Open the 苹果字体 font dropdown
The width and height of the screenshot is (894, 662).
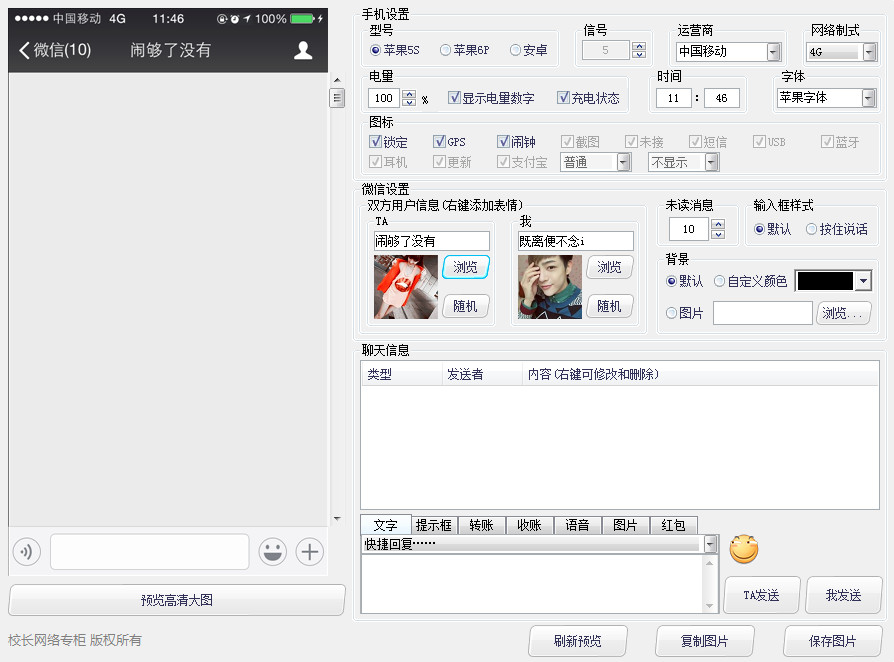[x=867, y=98]
